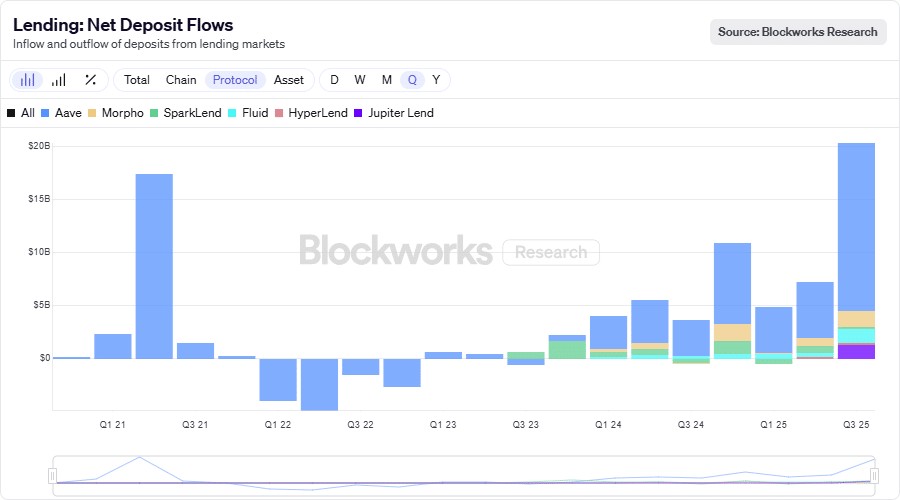
Task: Hide the SparkLend series in legend
Action: (186, 113)
